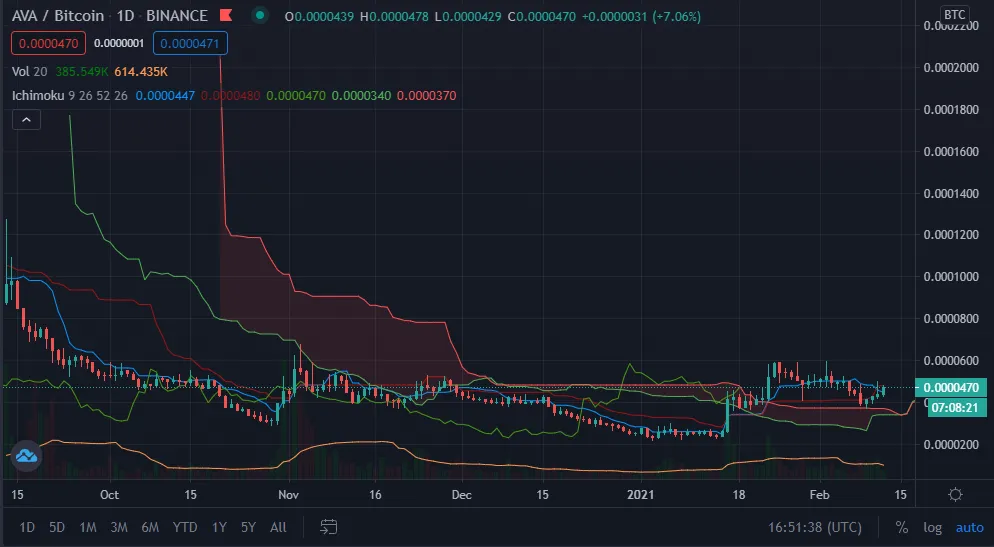Viewport: 994px width, 547px height.
Task: Open chart settings gear icon
Action: [955, 494]
